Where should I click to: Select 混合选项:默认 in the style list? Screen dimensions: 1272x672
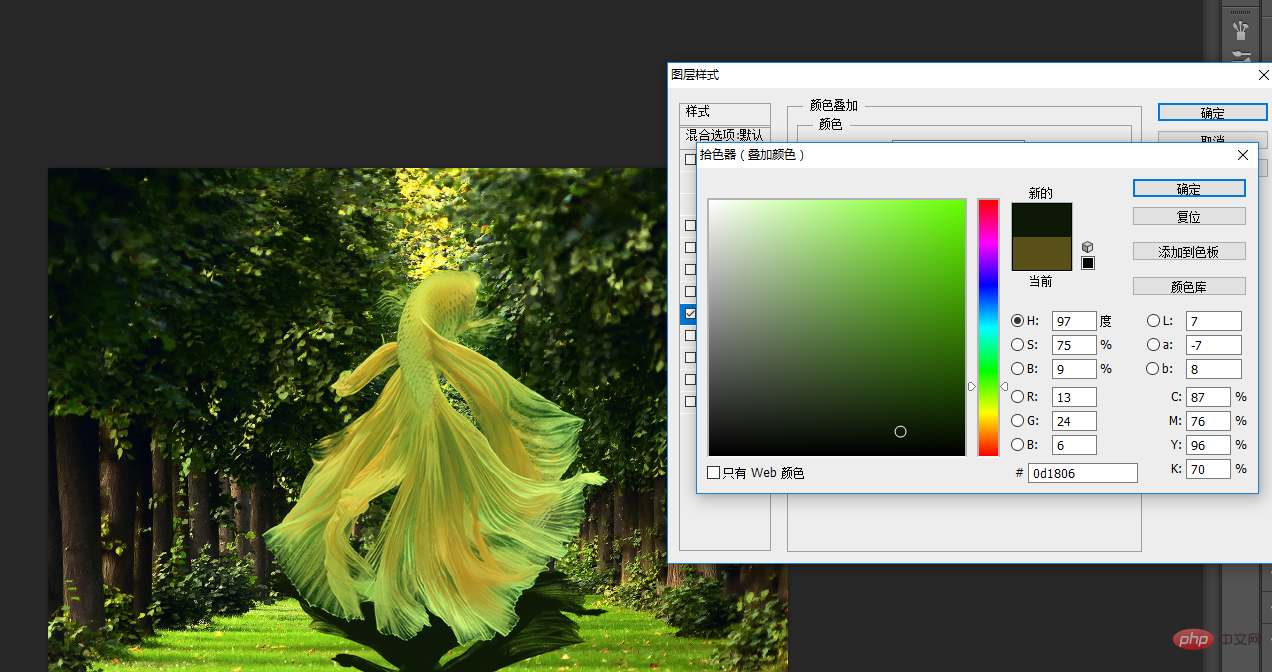[x=725, y=135]
